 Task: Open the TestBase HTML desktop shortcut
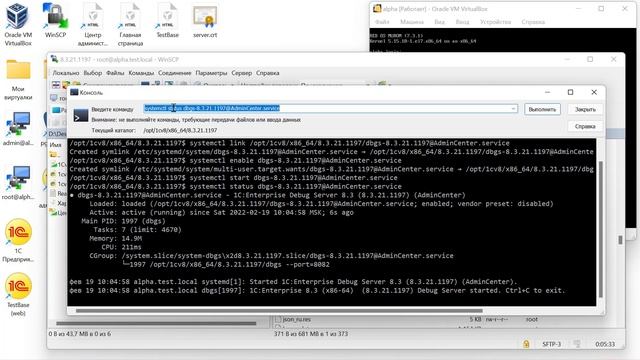[167, 21]
